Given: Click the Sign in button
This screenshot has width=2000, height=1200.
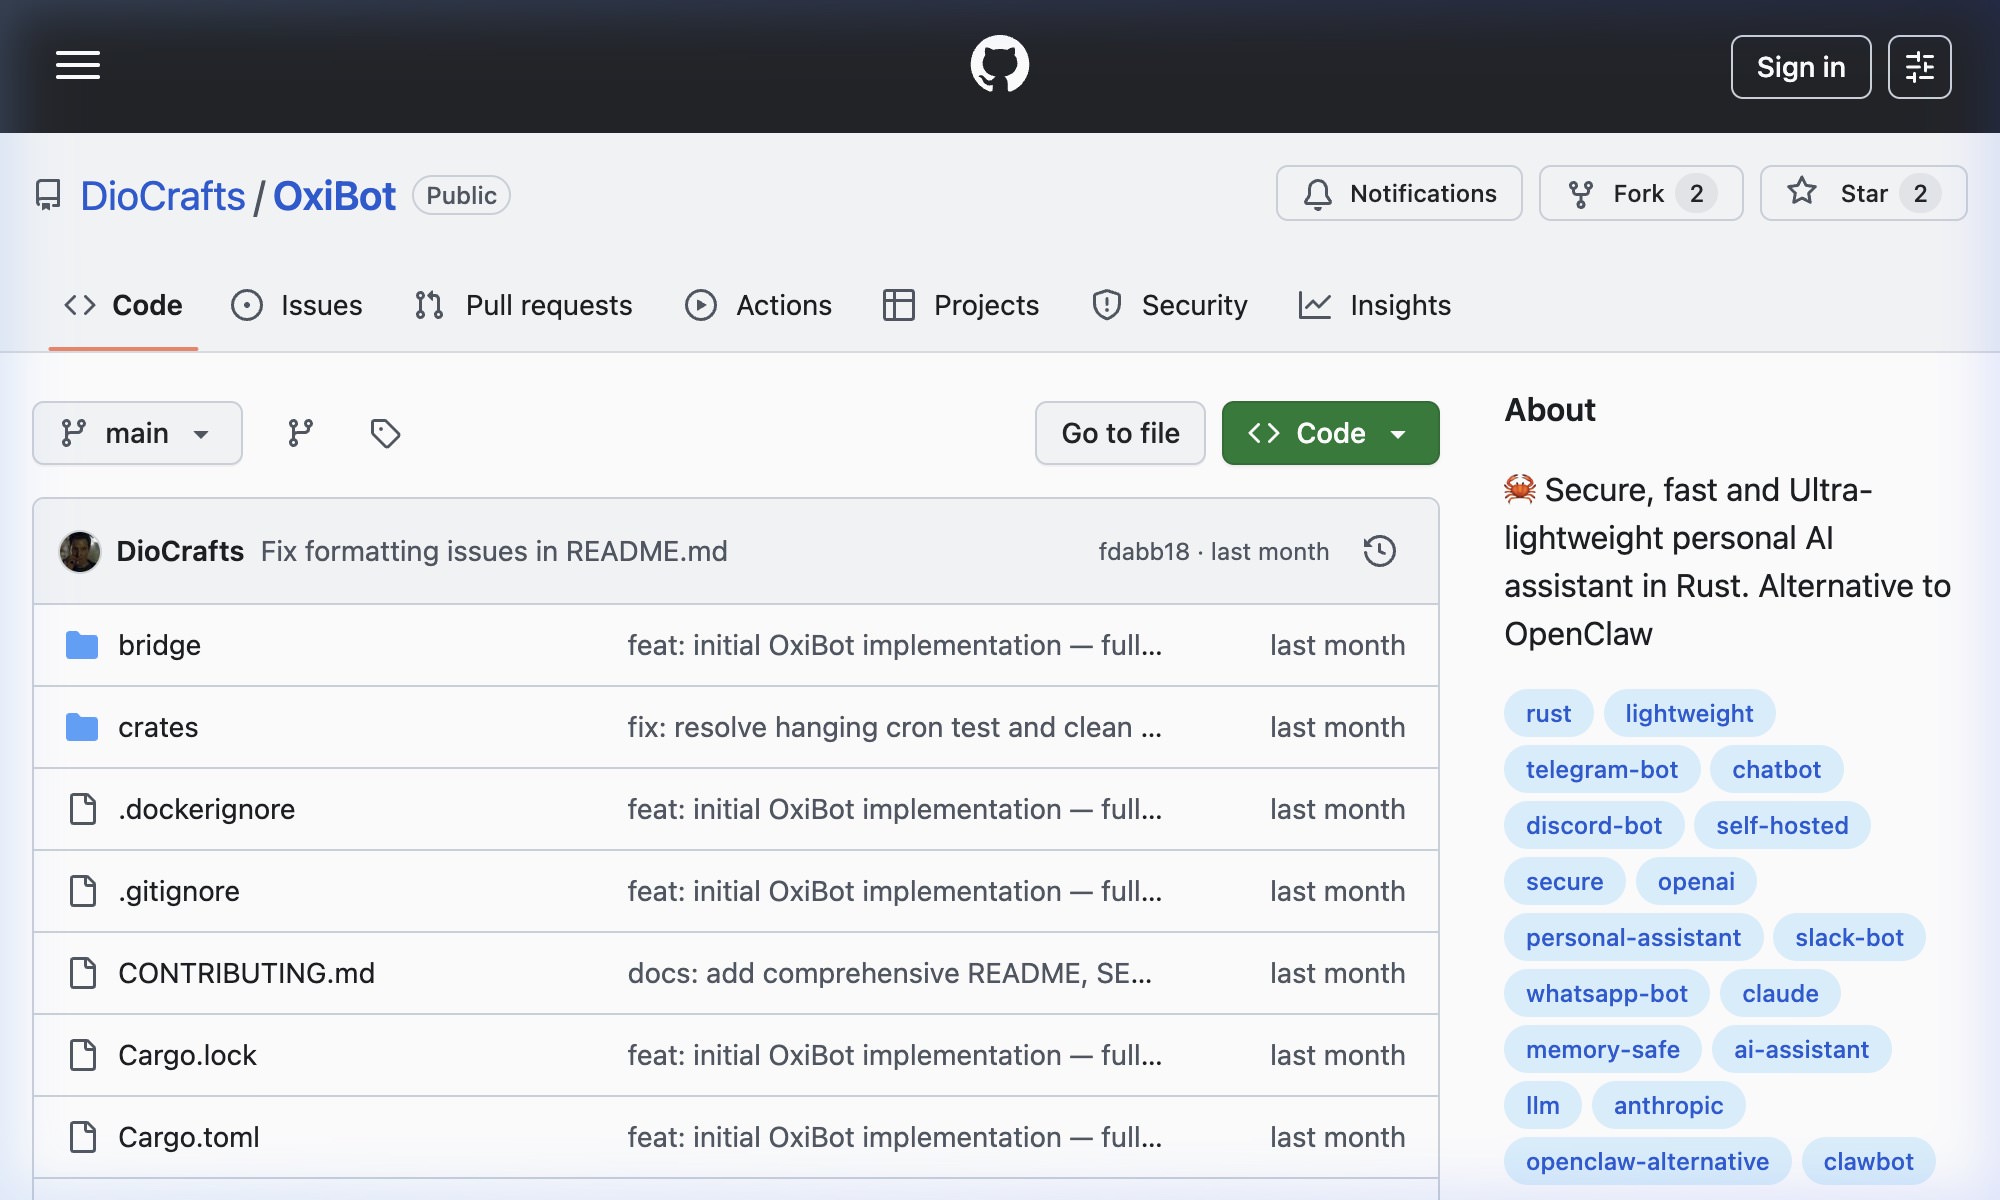Looking at the screenshot, I should coord(1800,67).
